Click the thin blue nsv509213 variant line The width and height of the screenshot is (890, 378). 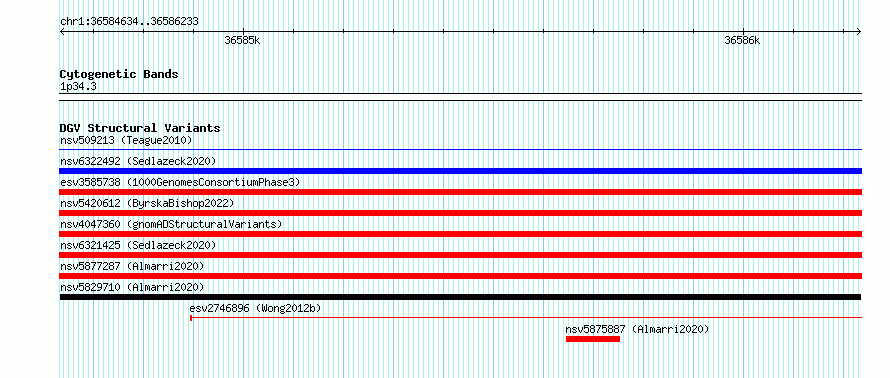coord(460,150)
